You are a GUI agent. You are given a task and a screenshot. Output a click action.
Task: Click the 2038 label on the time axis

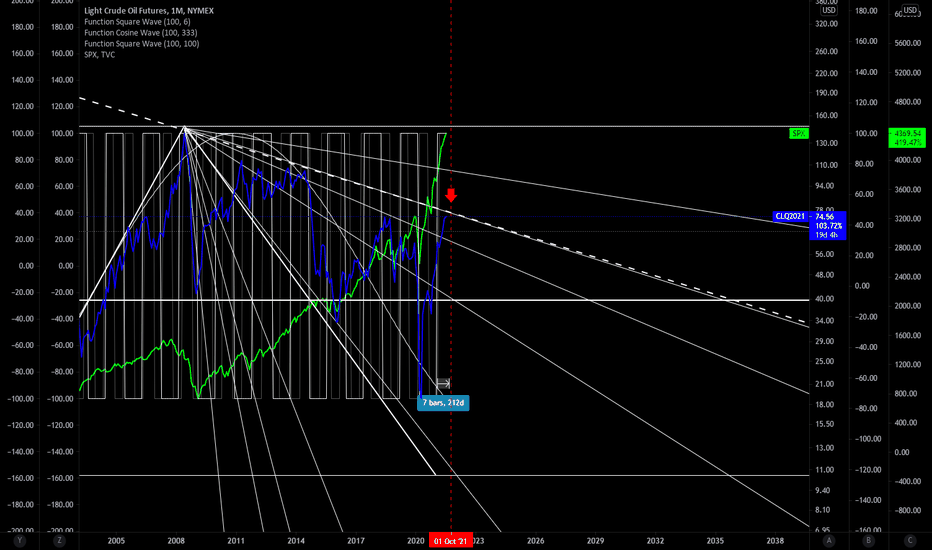[x=775, y=541]
